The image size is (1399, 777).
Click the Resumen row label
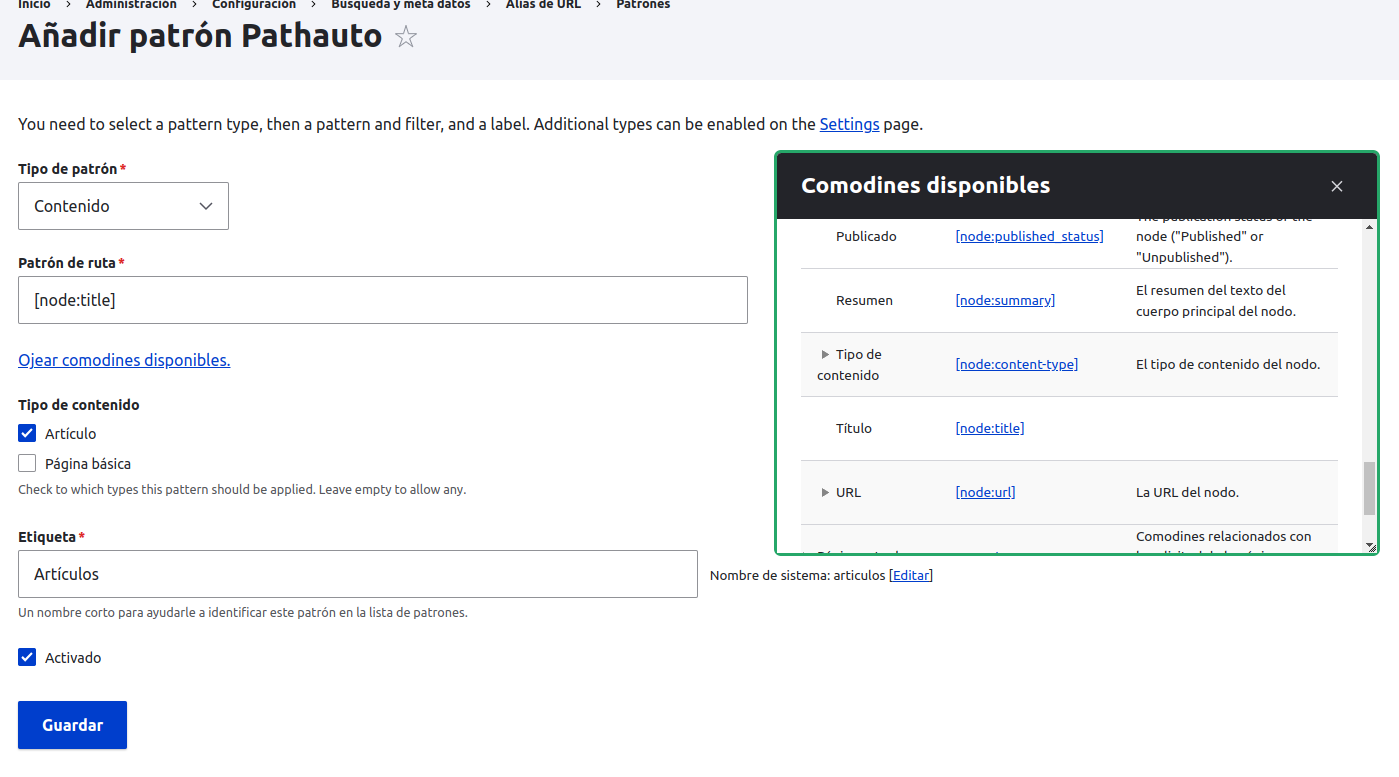(864, 300)
